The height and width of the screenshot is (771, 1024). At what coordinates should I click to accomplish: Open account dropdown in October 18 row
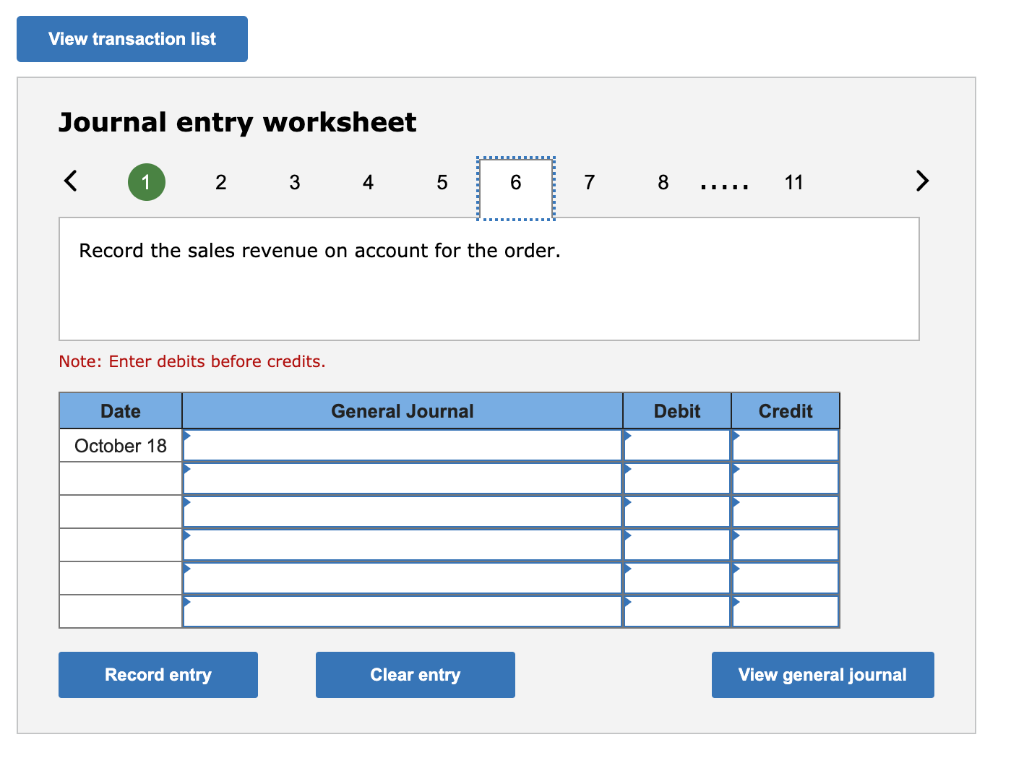click(x=402, y=445)
